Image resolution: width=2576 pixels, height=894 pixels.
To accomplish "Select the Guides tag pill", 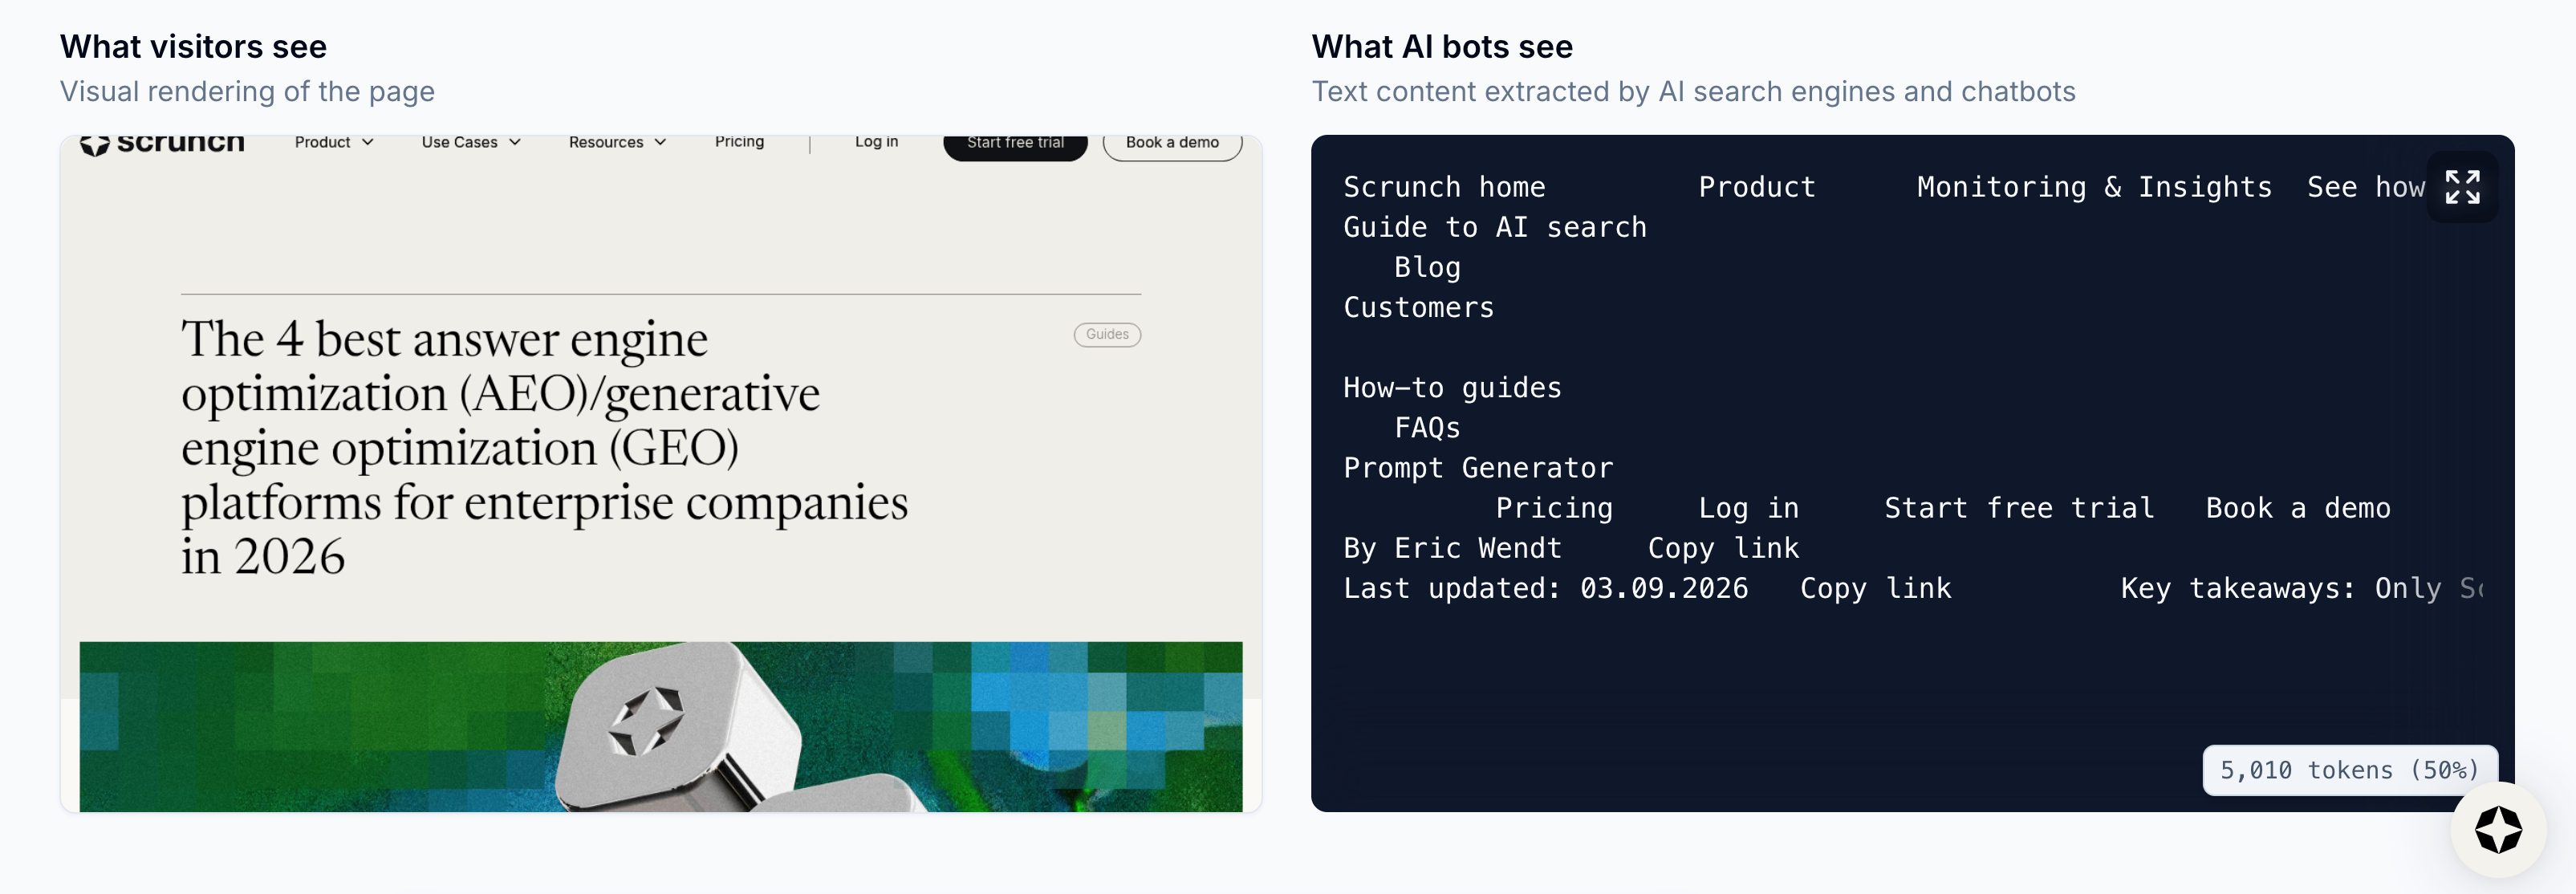I will [1107, 334].
